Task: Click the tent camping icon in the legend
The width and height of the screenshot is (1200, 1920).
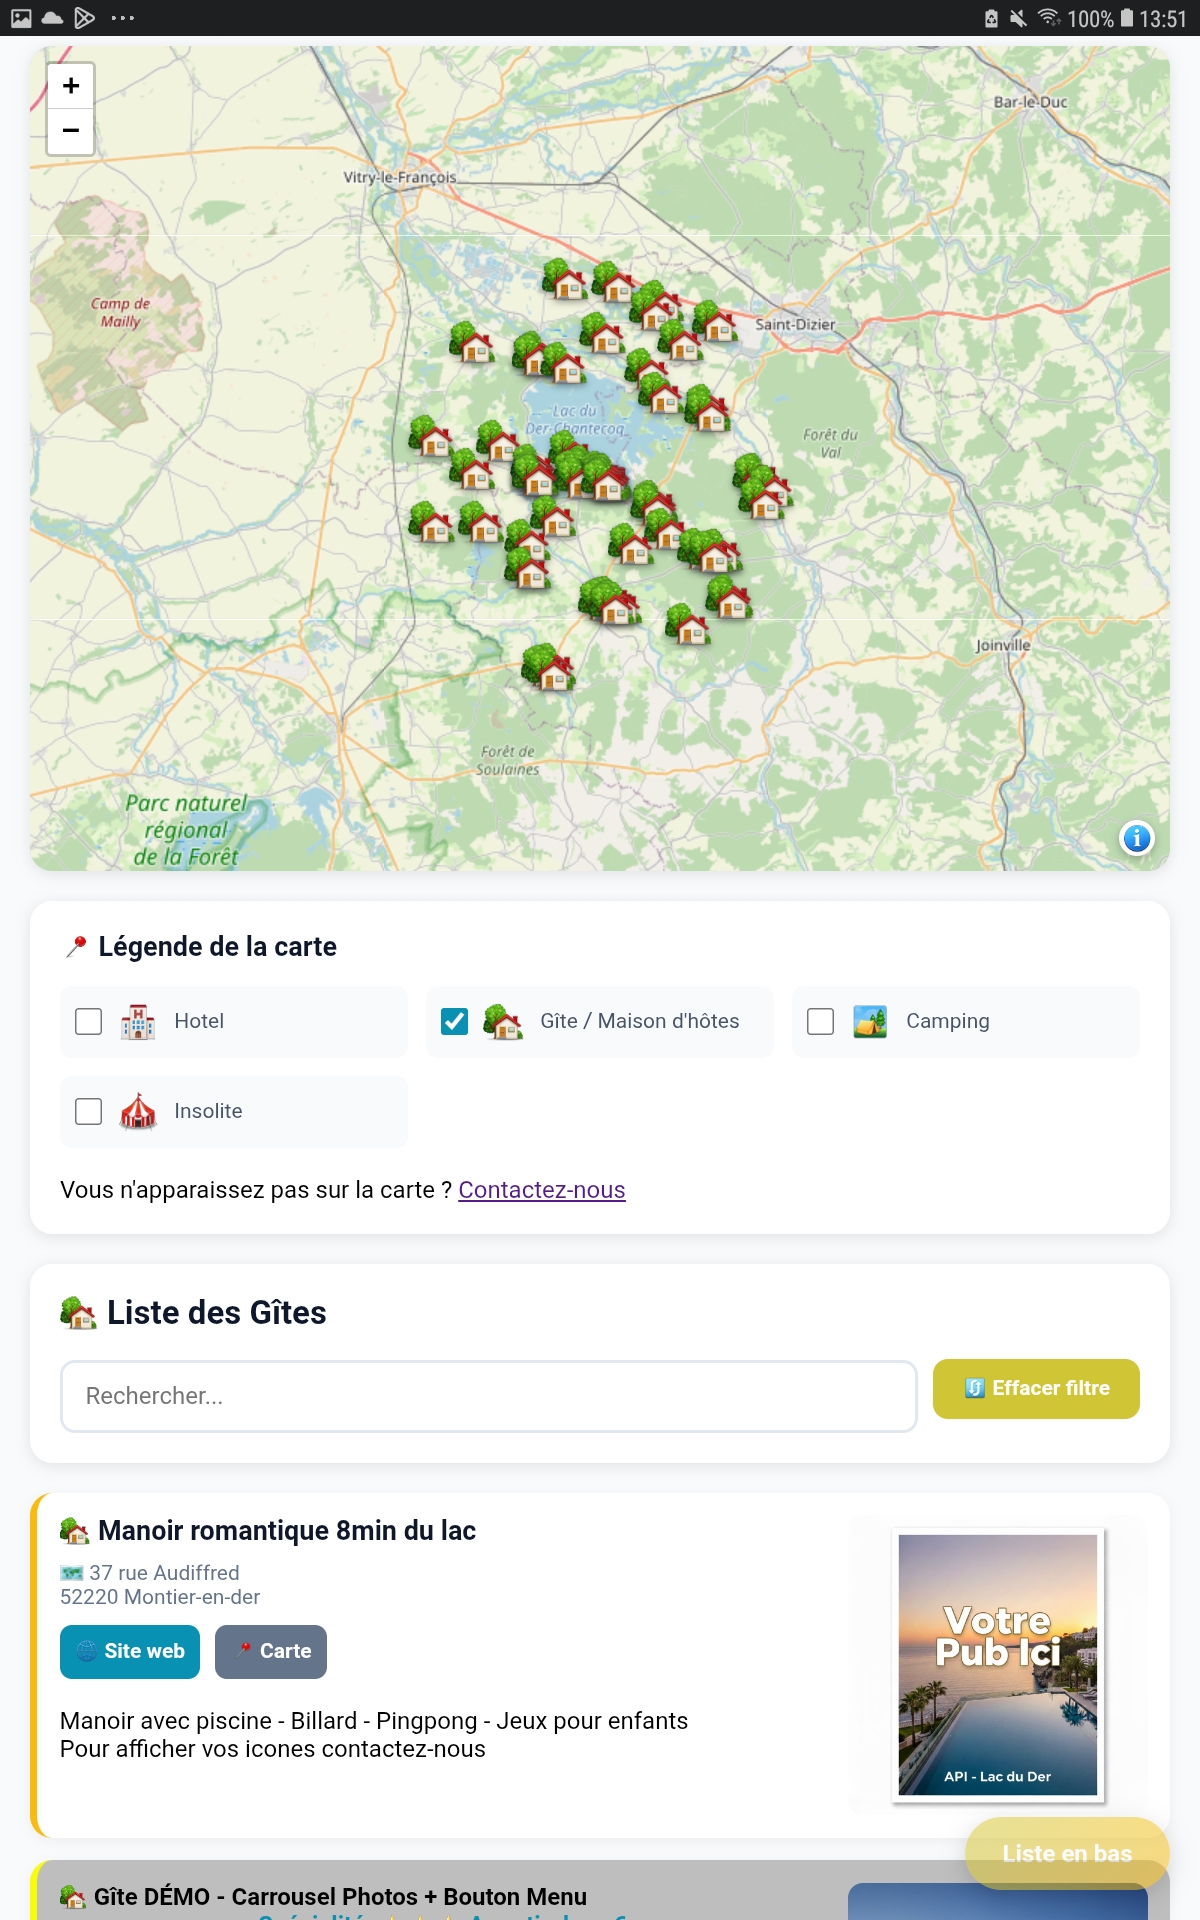Action: tap(870, 1021)
